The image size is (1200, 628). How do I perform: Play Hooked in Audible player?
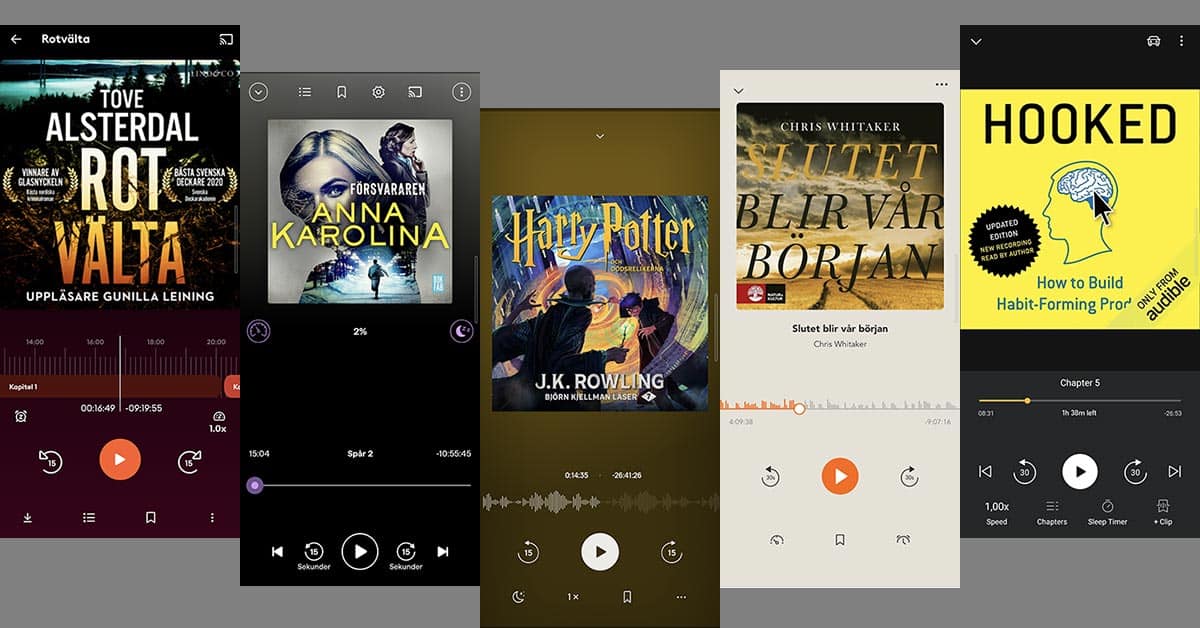[1079, 471]
